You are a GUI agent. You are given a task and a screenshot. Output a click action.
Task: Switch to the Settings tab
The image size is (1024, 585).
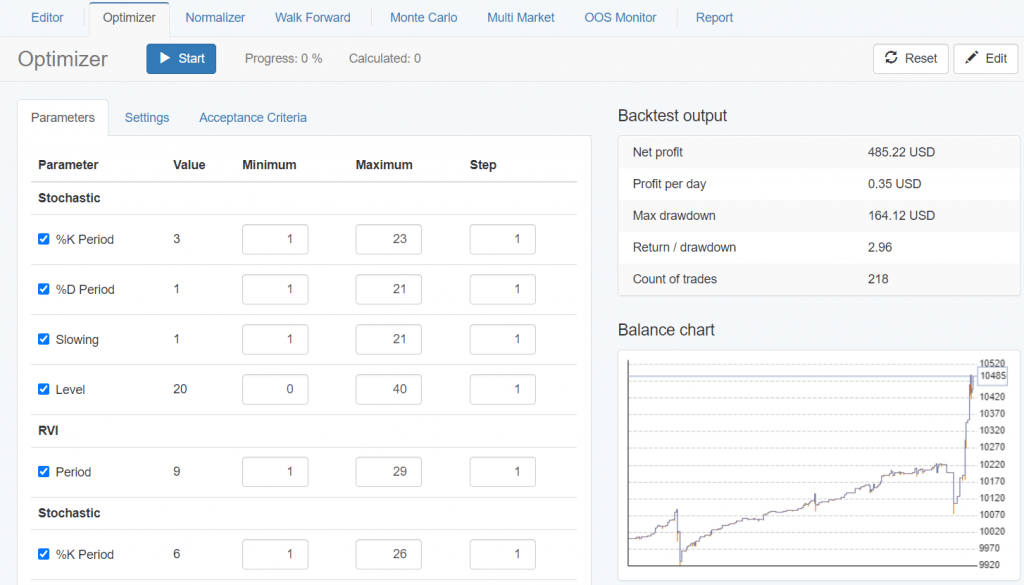click(x=146, y=117)
